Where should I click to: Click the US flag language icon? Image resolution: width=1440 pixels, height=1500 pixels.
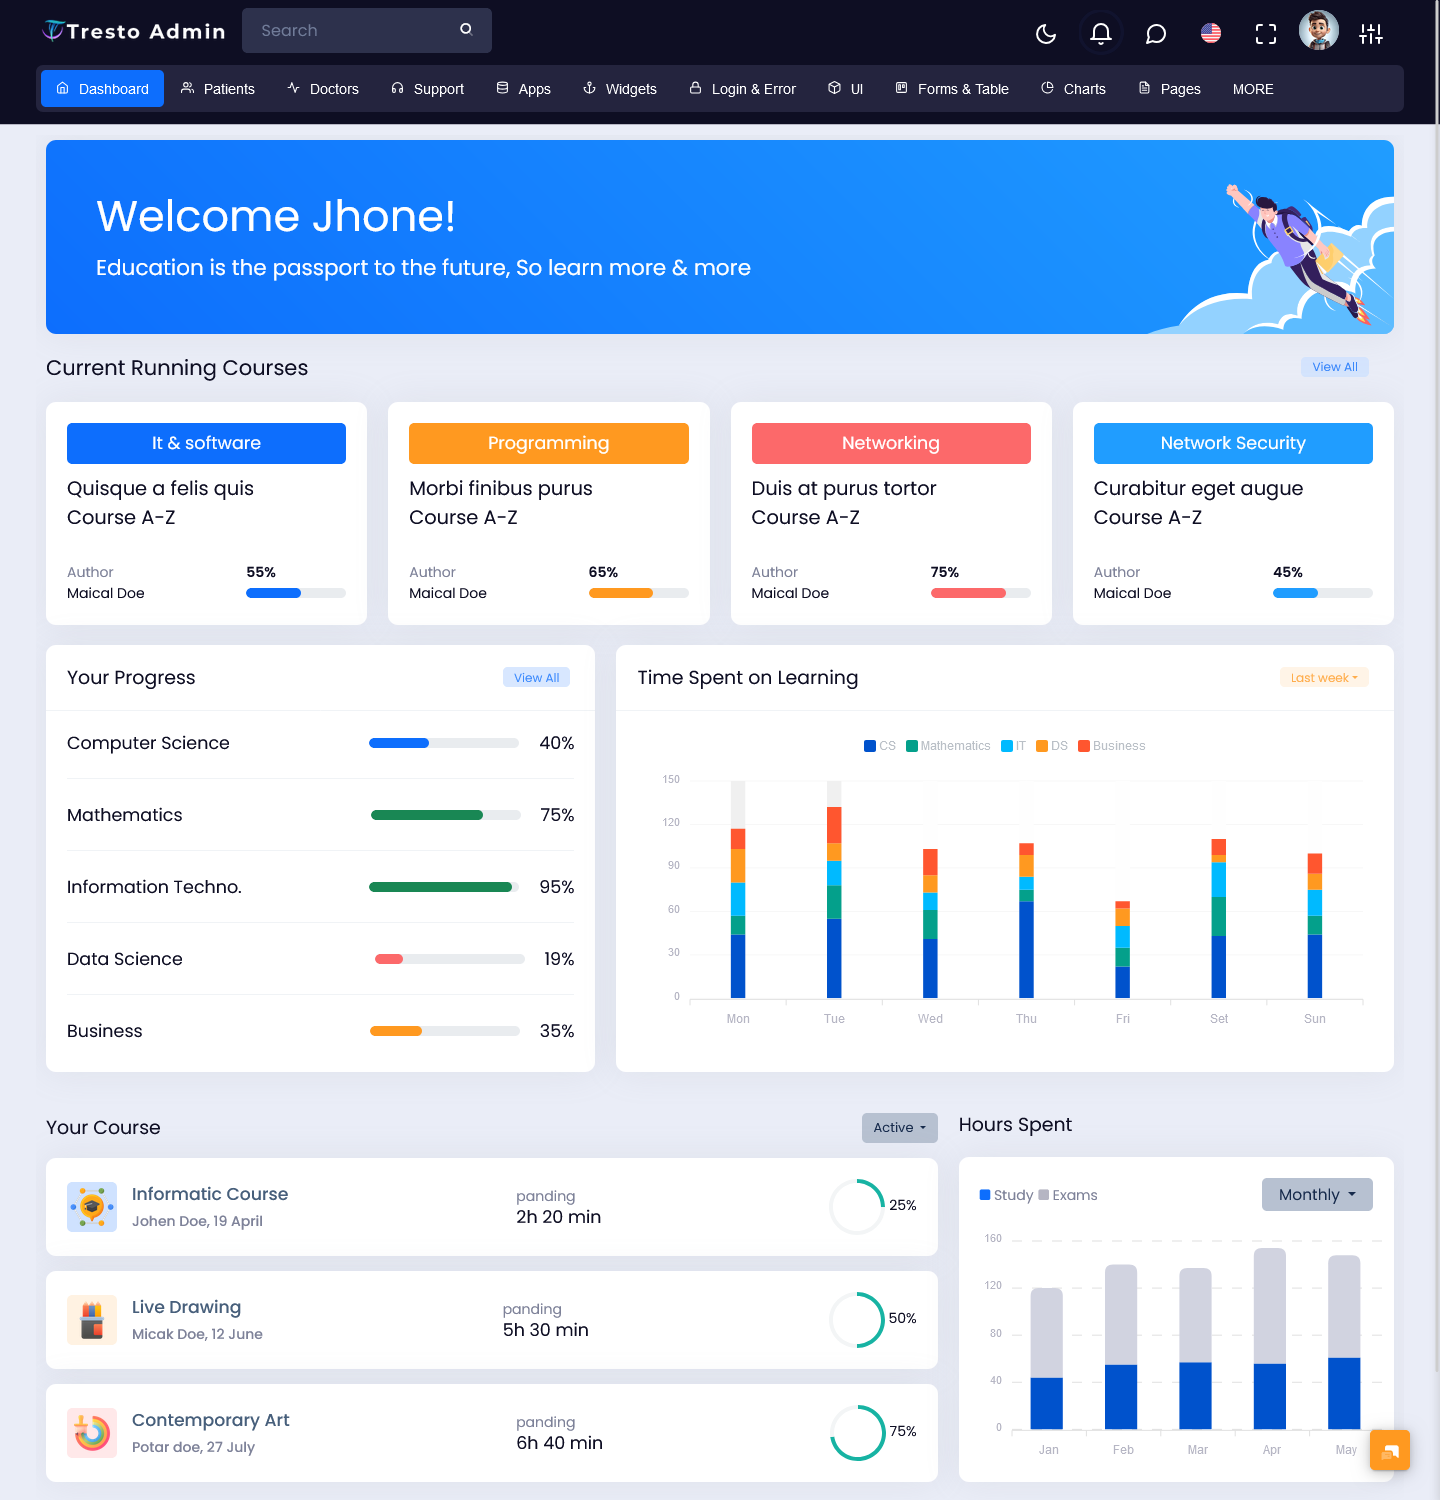coord(1210,34)
